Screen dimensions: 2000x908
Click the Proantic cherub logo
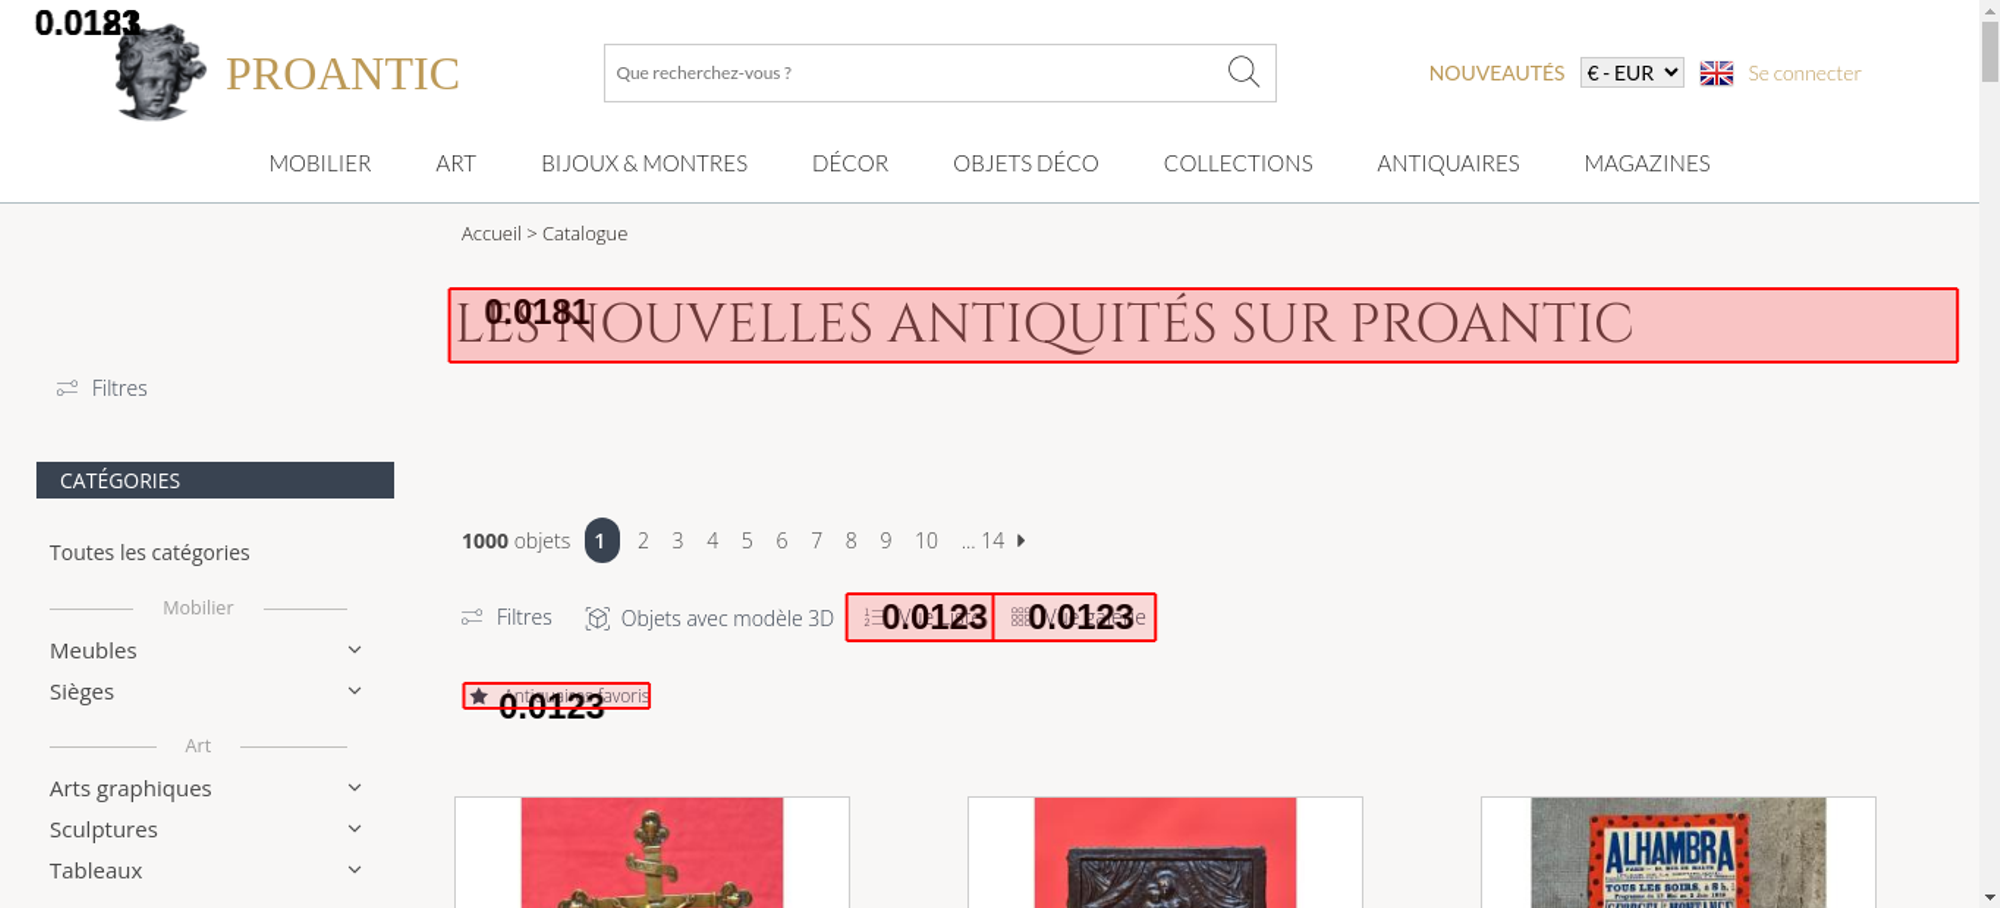(160, 73)
